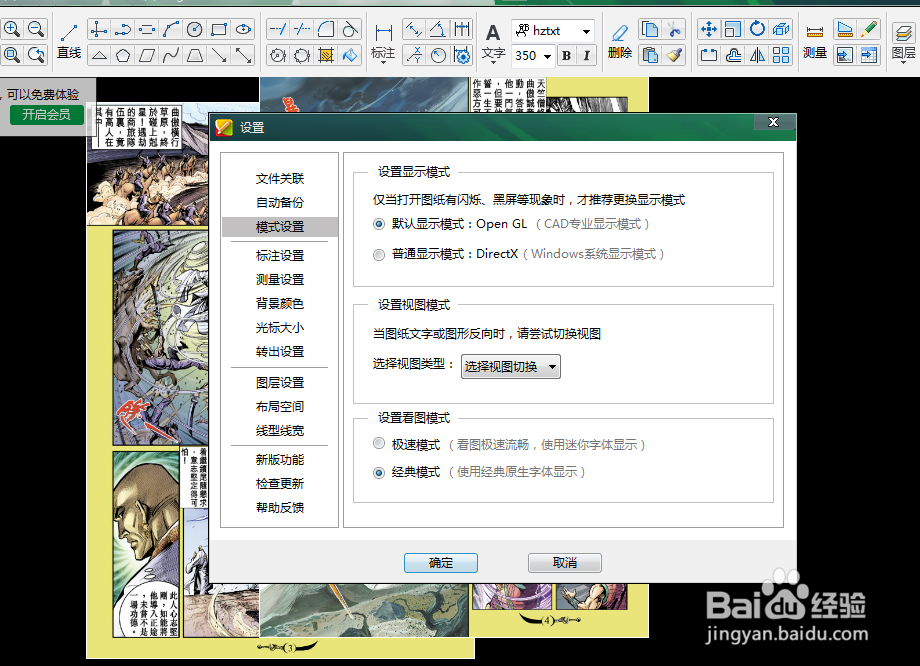
Task: Click the mirror tool icon
Action: click(757, 56)
